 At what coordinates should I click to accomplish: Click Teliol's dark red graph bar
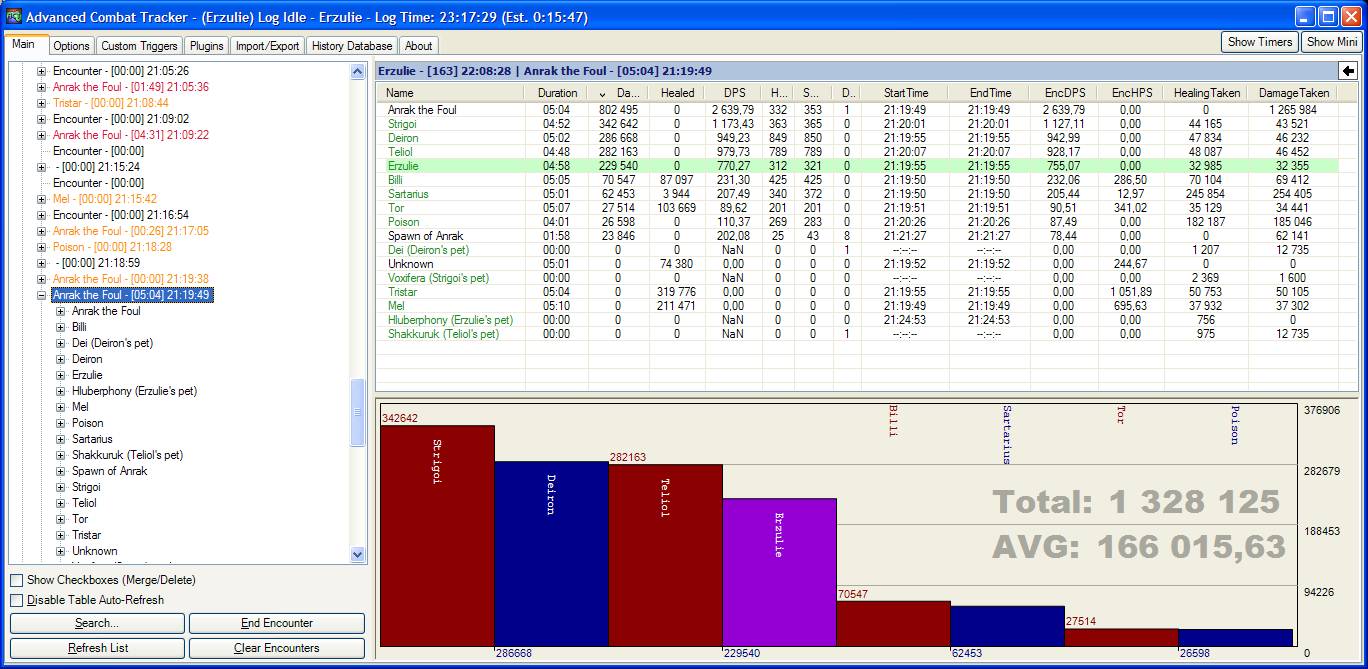tap(665, 555)
